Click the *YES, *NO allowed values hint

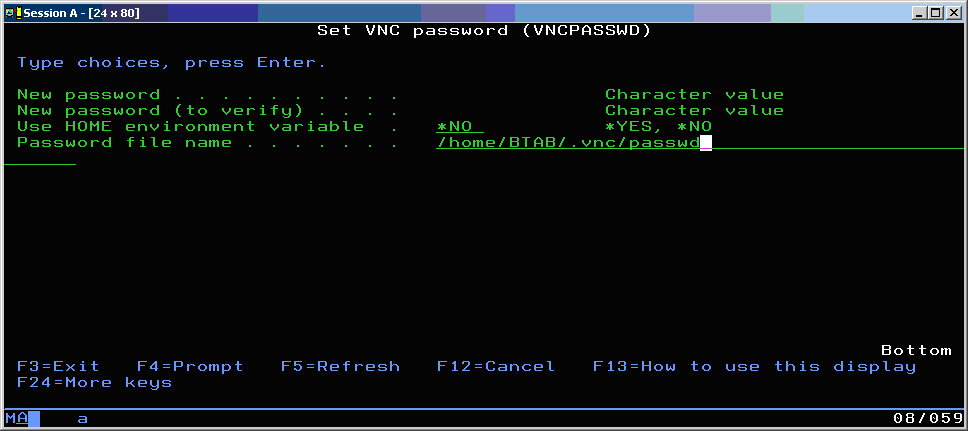coord(658,127)
